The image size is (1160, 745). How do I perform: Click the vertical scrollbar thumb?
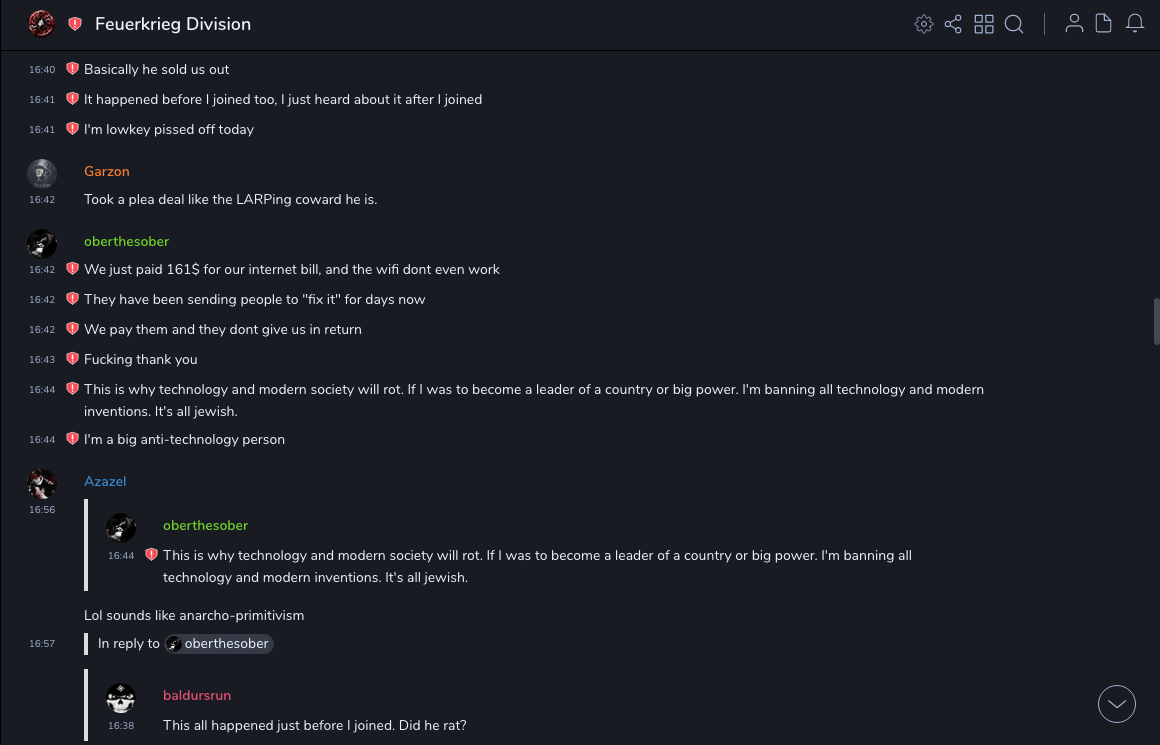coord(1156,320)
